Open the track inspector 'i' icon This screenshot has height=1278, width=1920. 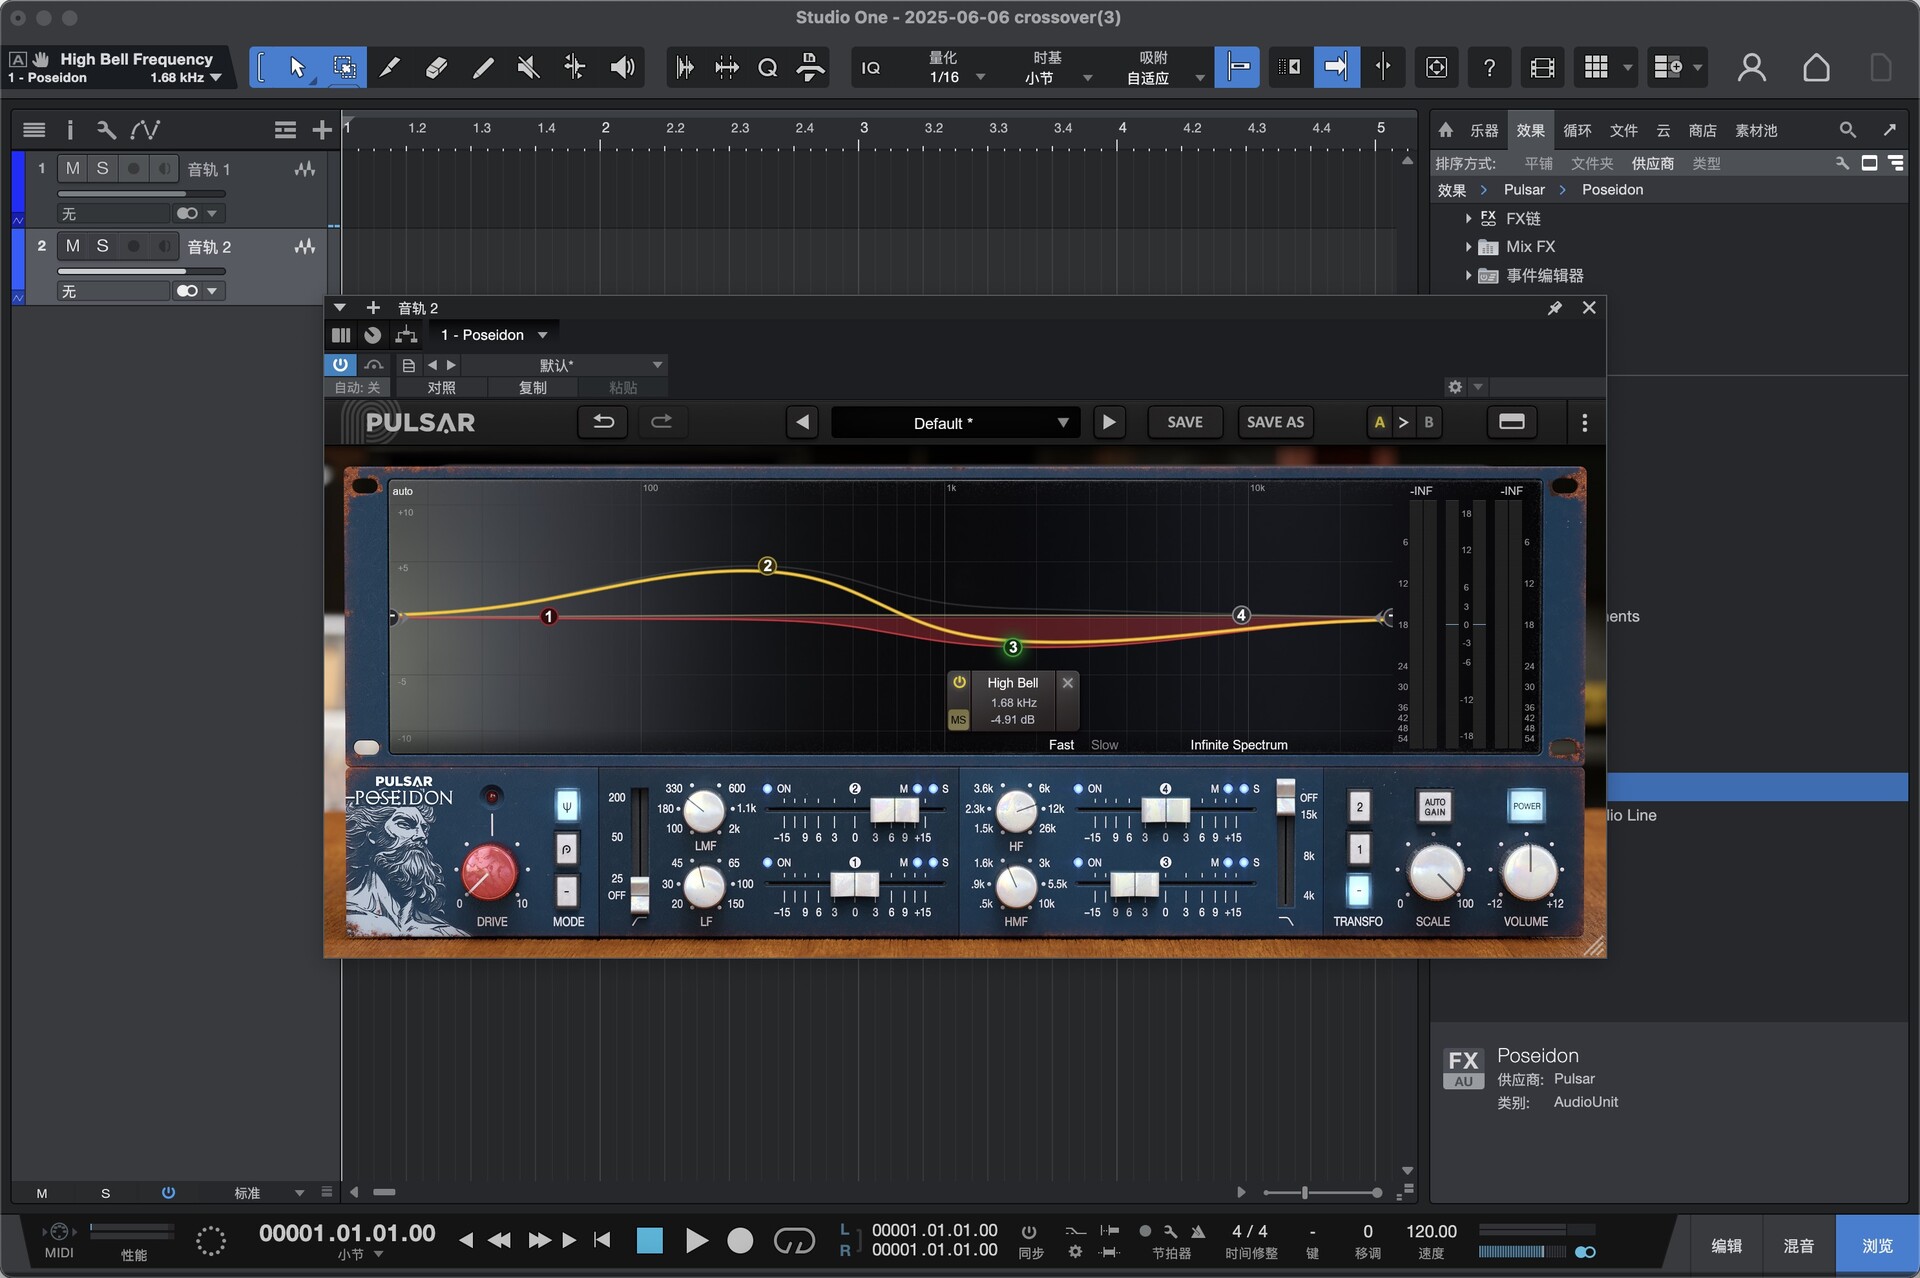(69, 130)
